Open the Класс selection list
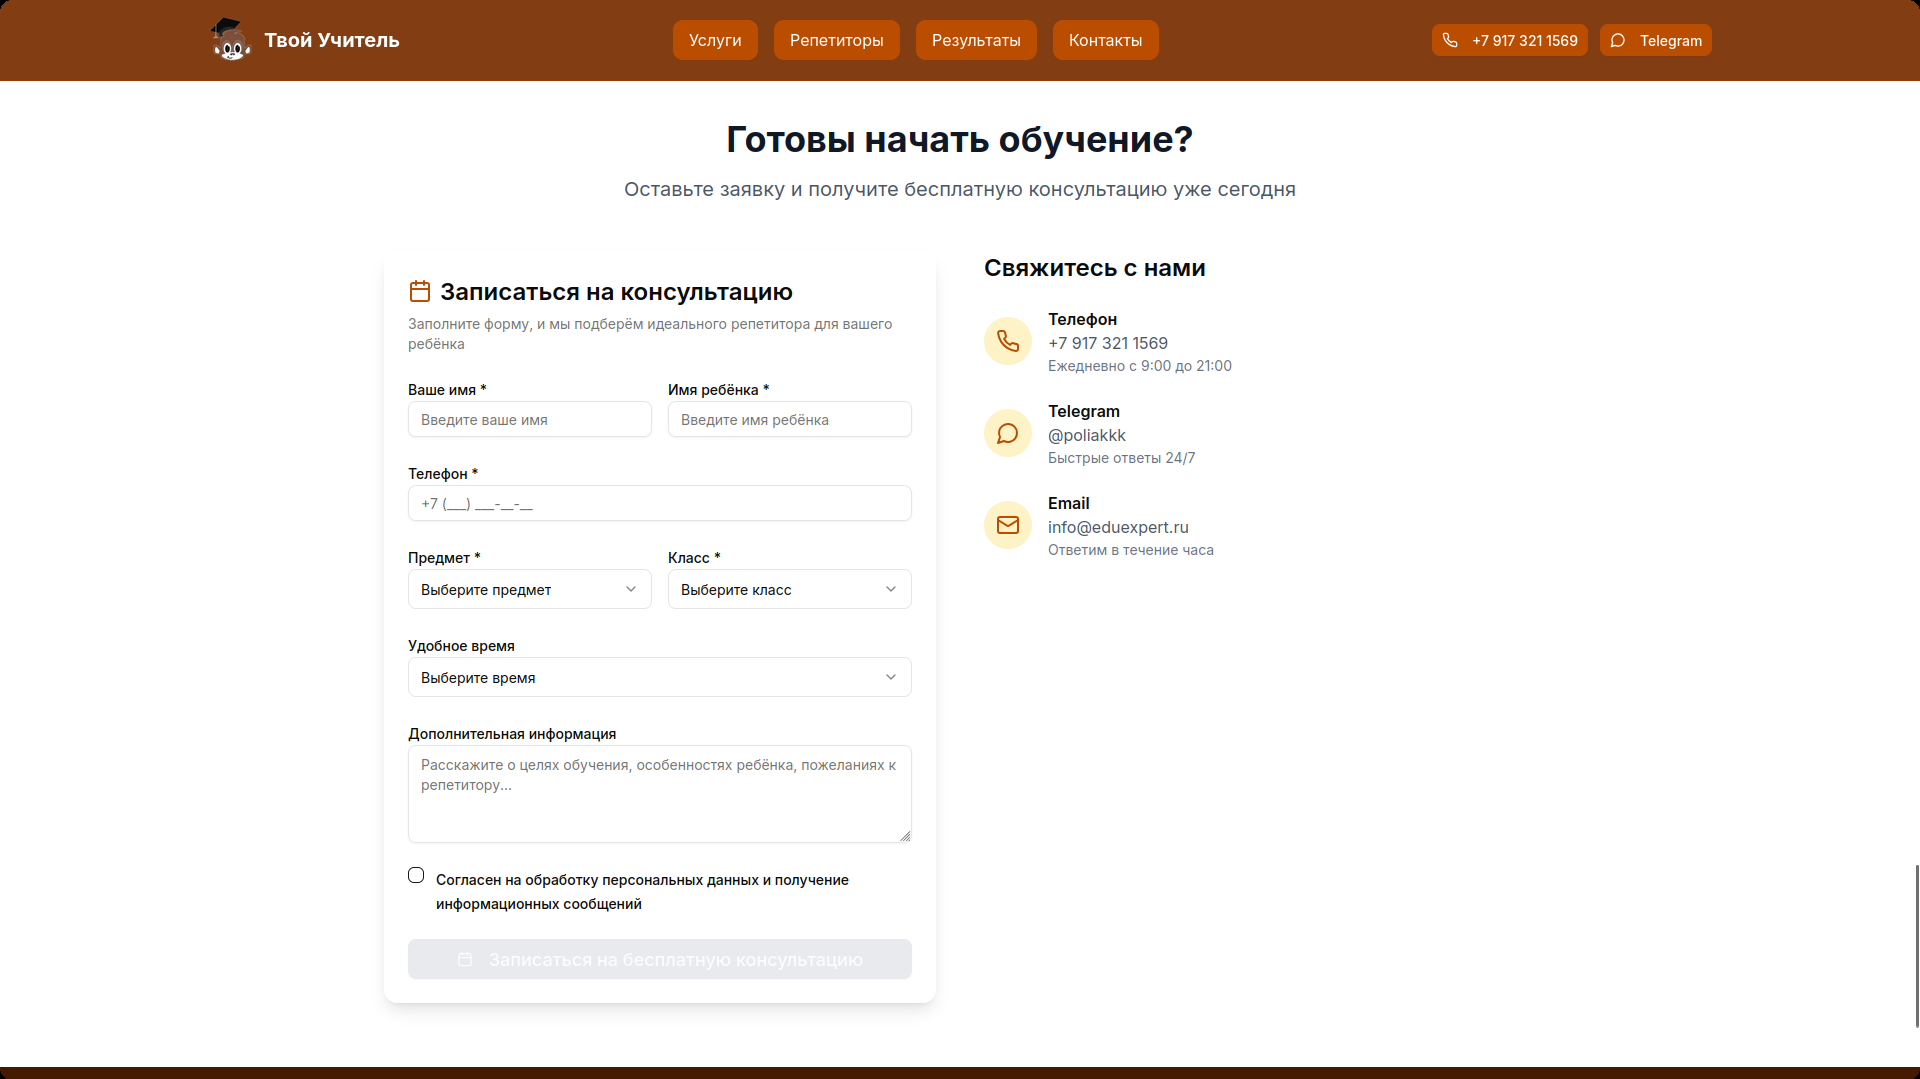1920x1079 pixels. (789, 589)
